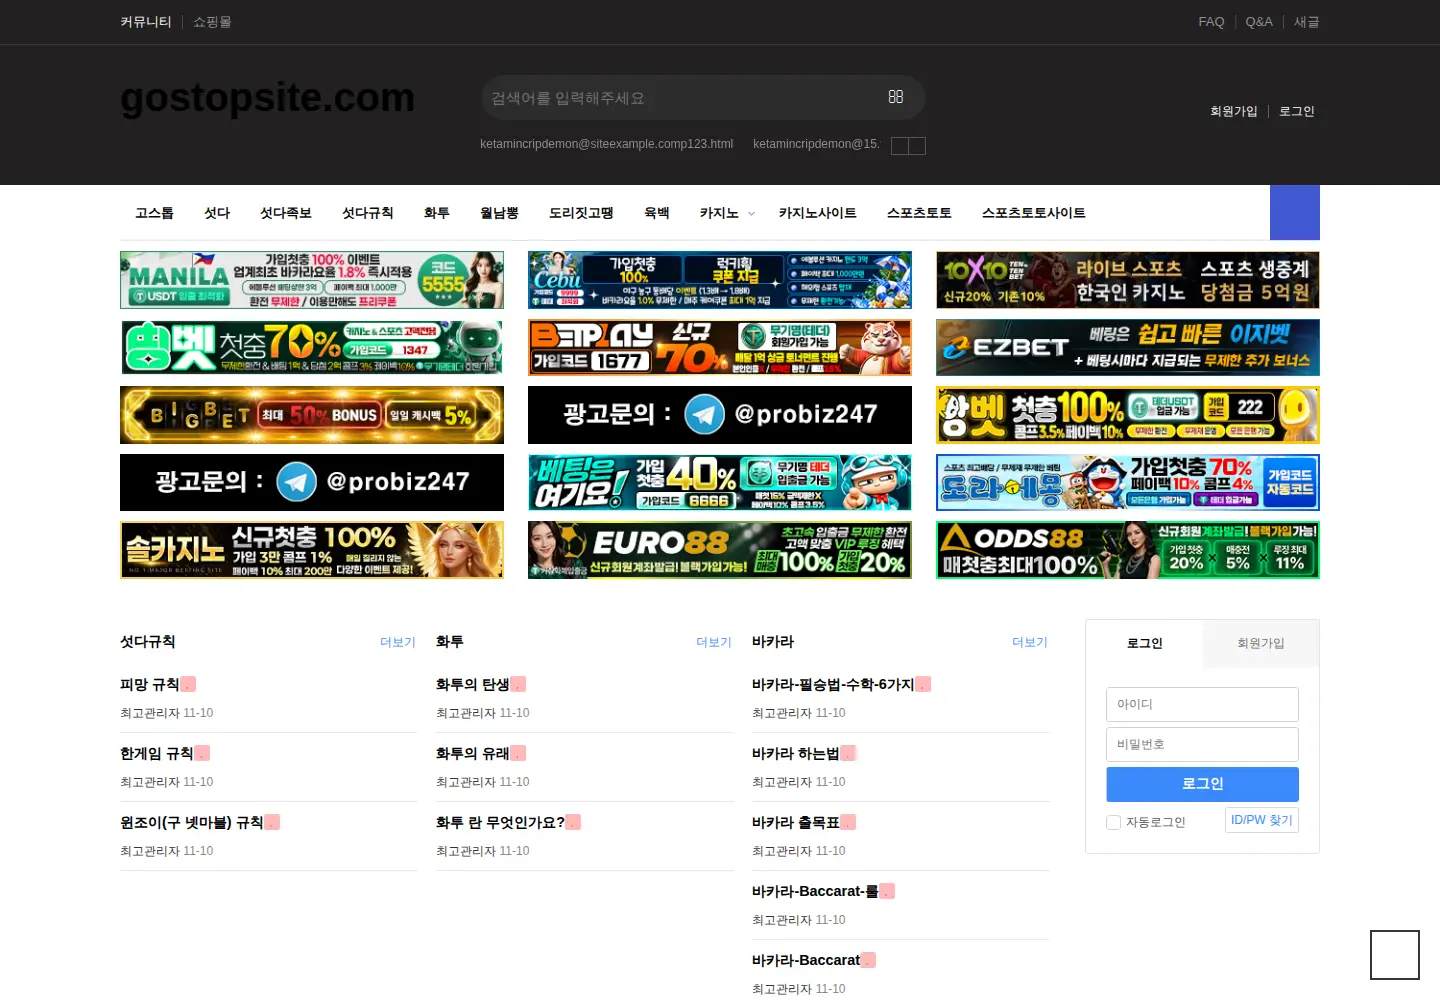This screenshot has height=1000, width=1440.
Task: Click keyword ketamincripdemon@siteexample.comp123.html
Action: (606, 144)
